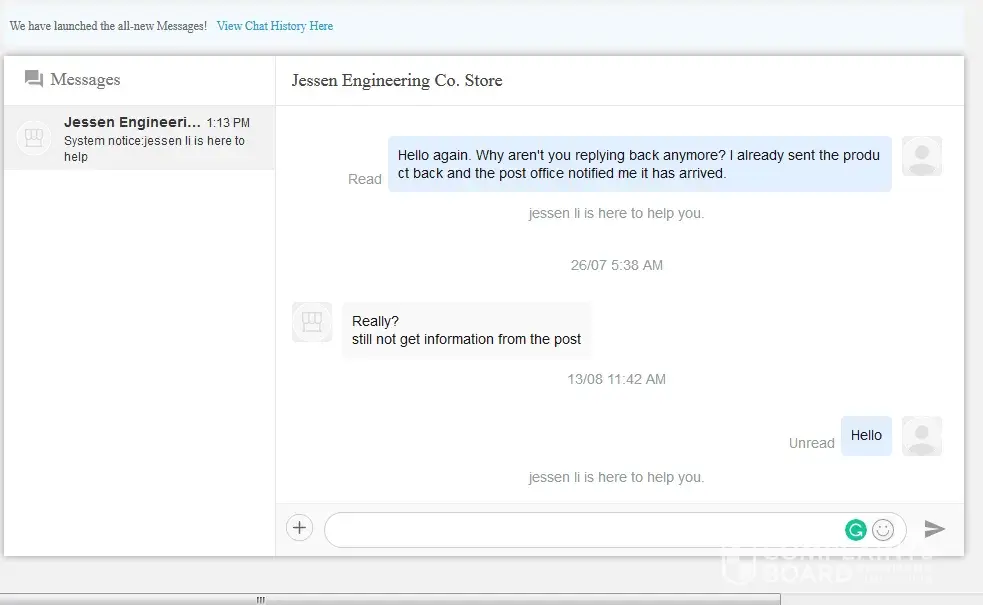The width and height of the screenshot is (983, 605).
Task: Click store avatar in conversation list
Action: coord(35,138)
